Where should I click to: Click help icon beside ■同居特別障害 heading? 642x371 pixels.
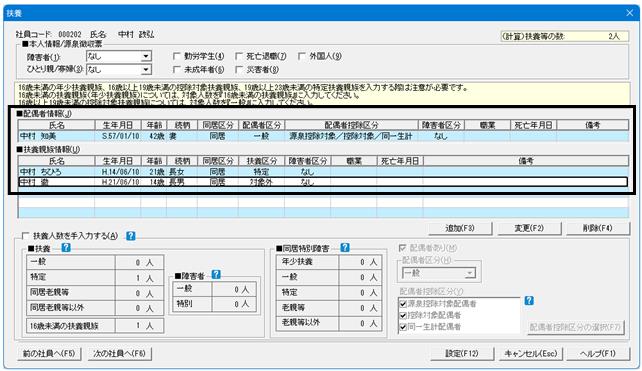pos(345,247)
